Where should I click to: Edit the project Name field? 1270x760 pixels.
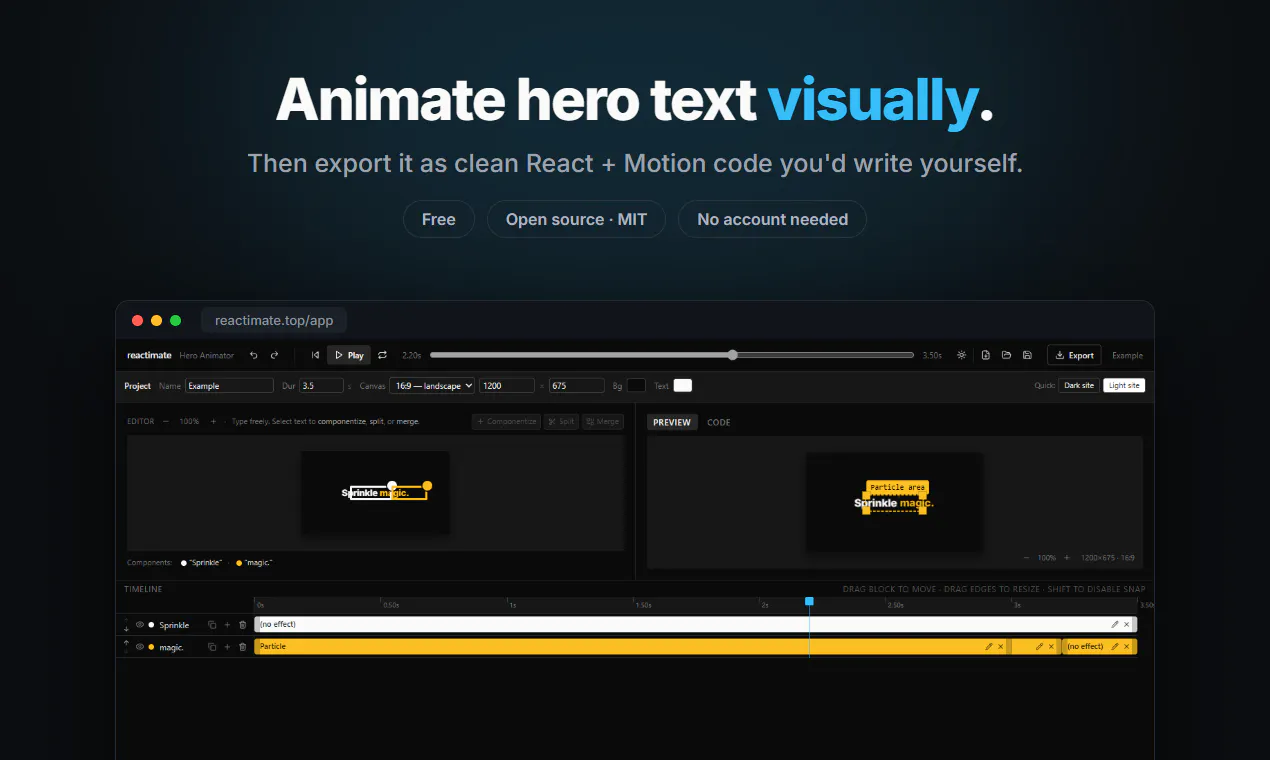click(229, 385)
